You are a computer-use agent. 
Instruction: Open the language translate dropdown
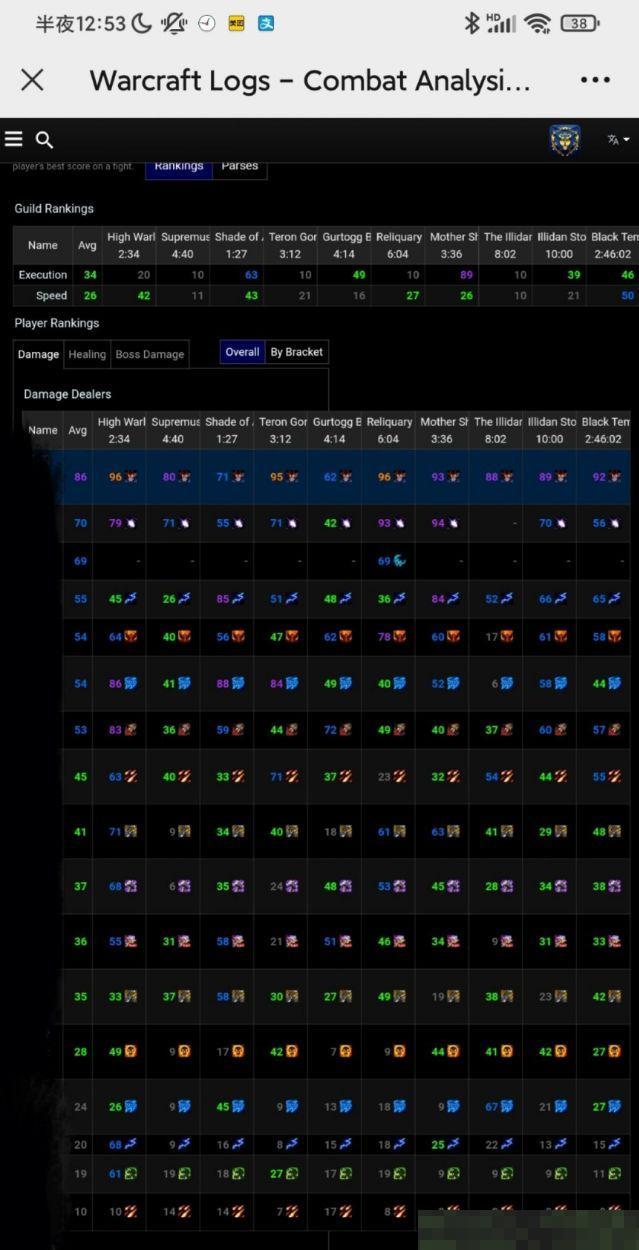tap(618, 140)
